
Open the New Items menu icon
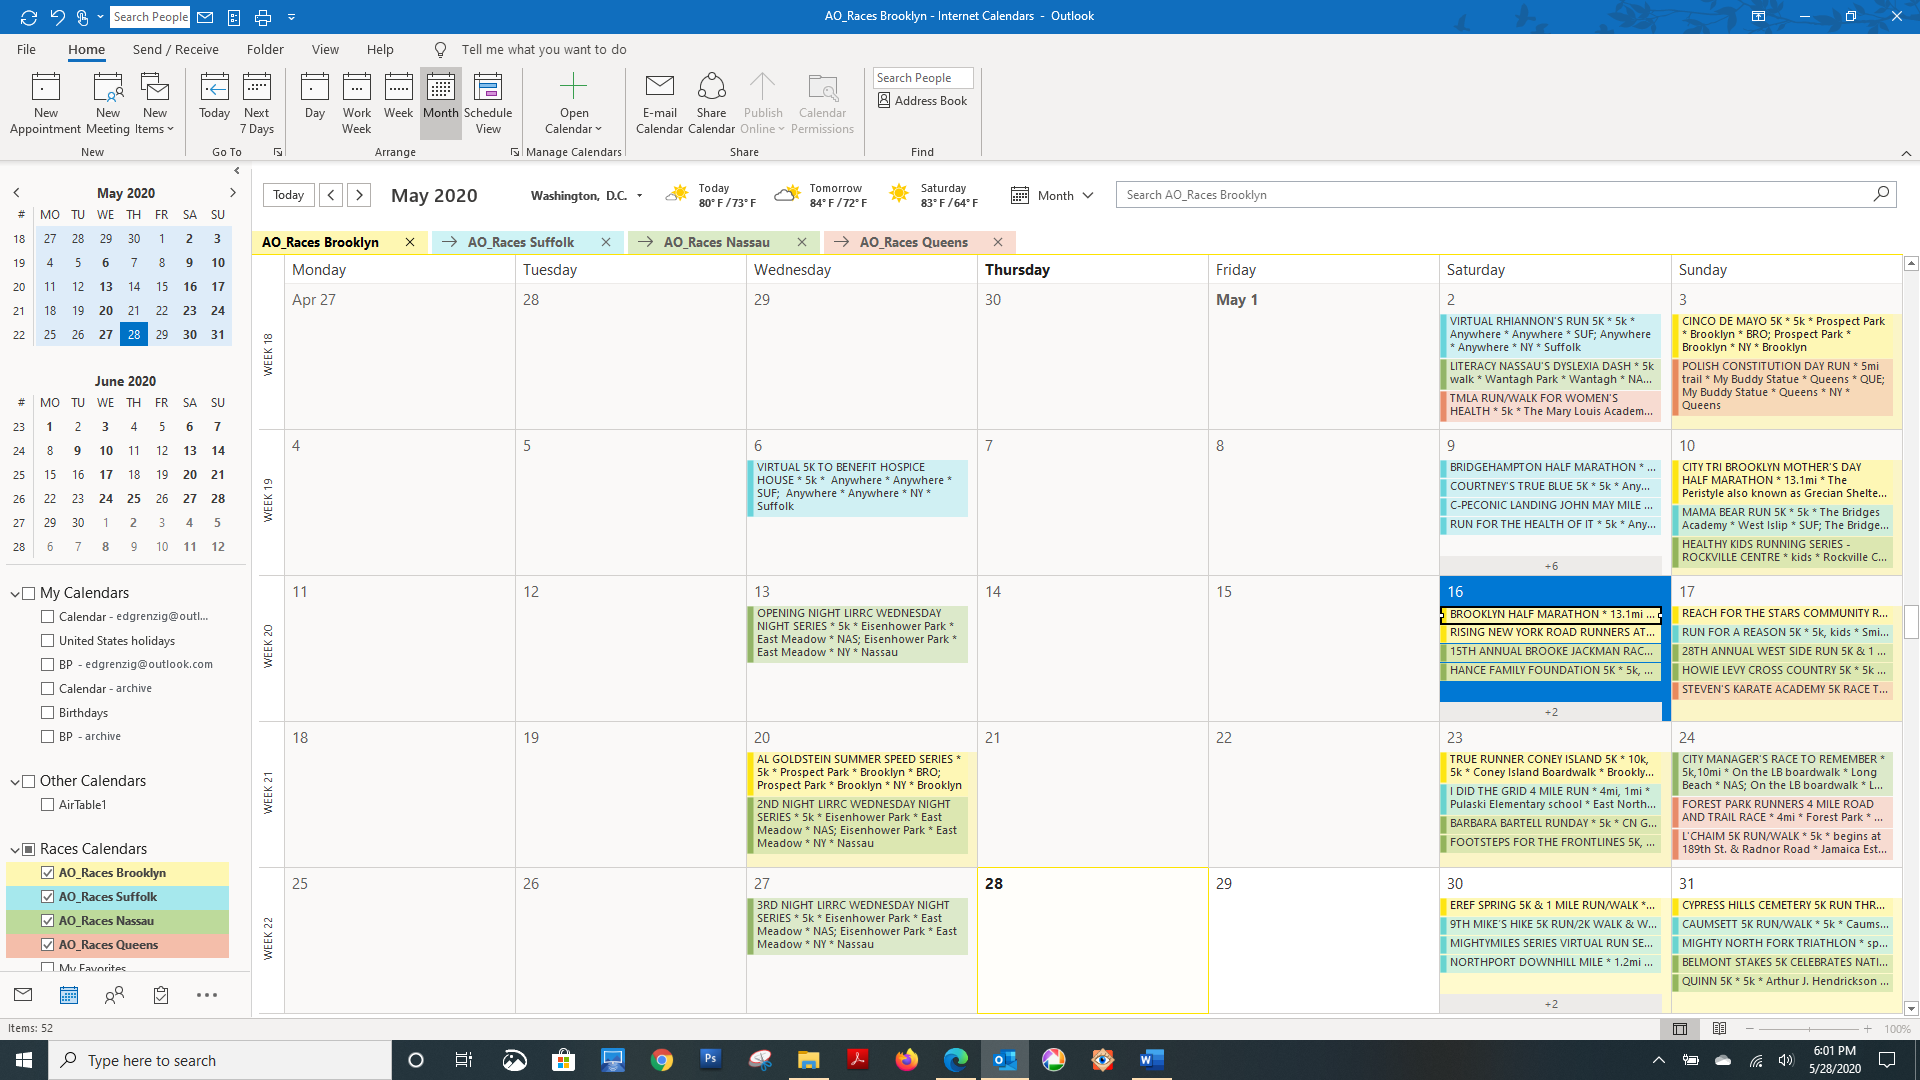[x=155, y=103]
